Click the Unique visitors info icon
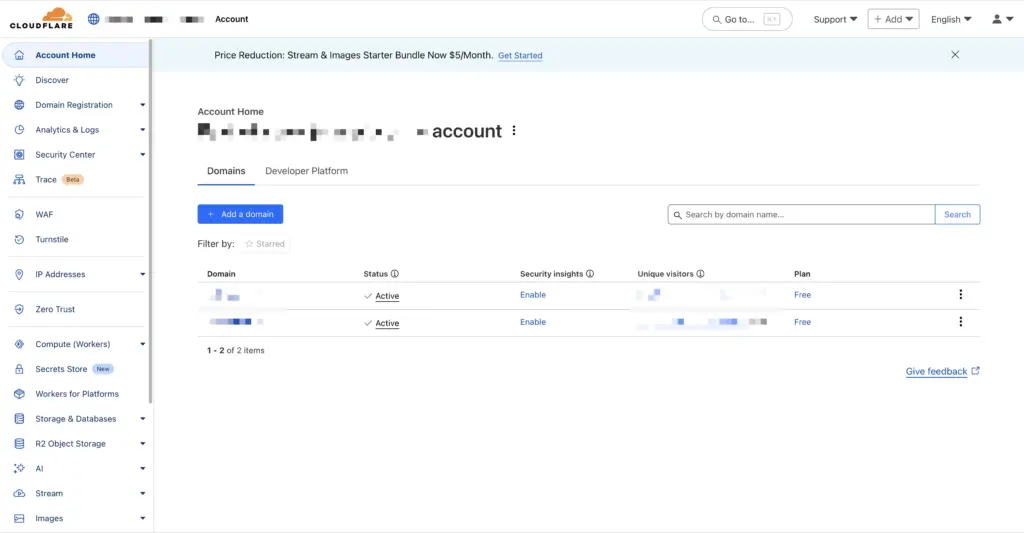The width and height of the screenshot is (1024, 533). 700,274
